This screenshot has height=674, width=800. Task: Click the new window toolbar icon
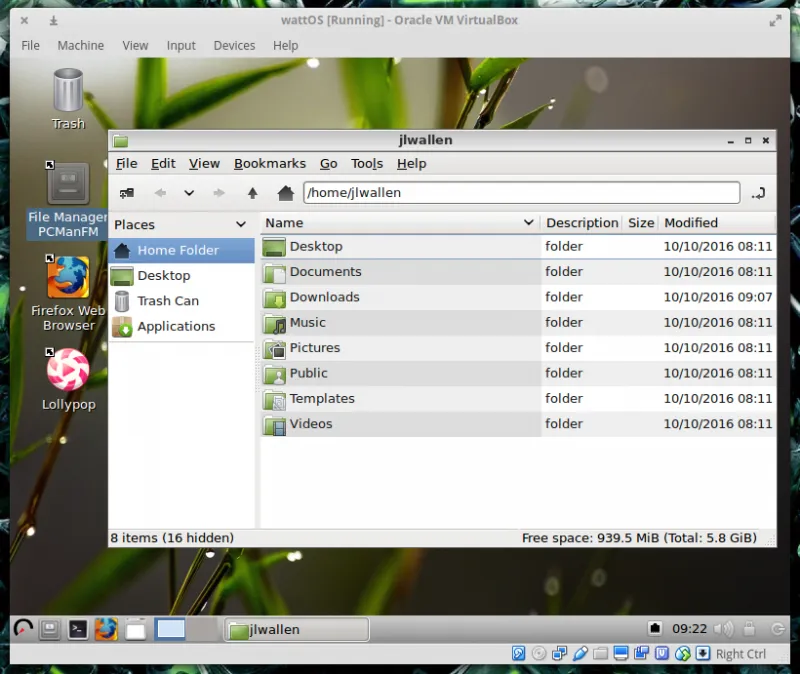click(x=127, y=193)
